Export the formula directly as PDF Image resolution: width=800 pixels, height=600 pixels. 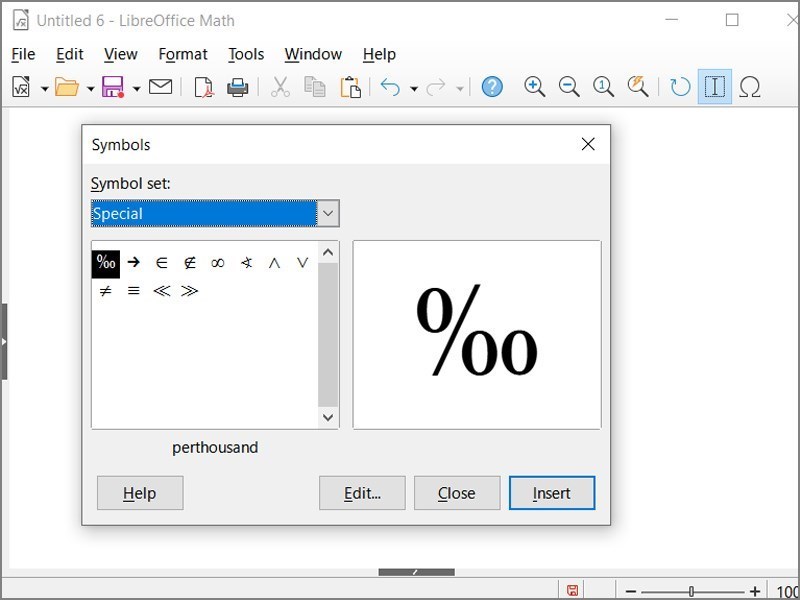(x=203, y=87)
